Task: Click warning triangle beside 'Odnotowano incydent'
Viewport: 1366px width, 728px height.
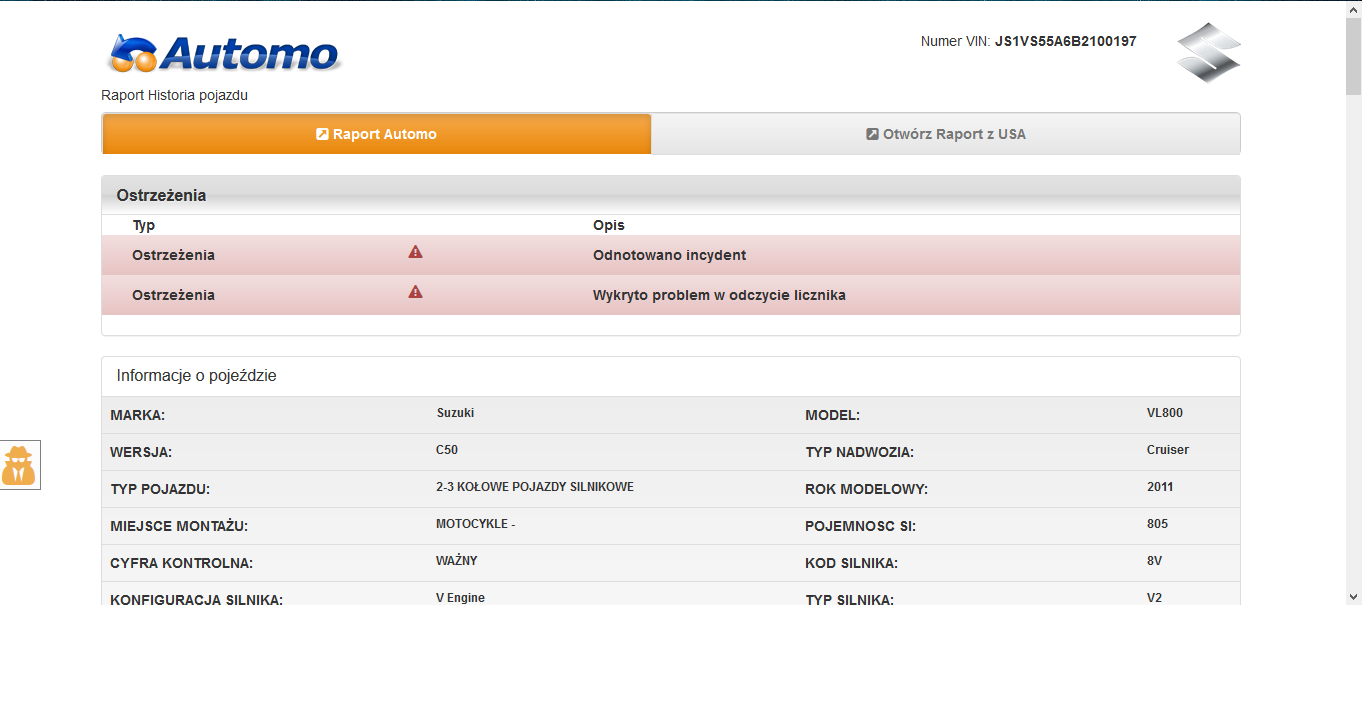Action: [416, 252]
